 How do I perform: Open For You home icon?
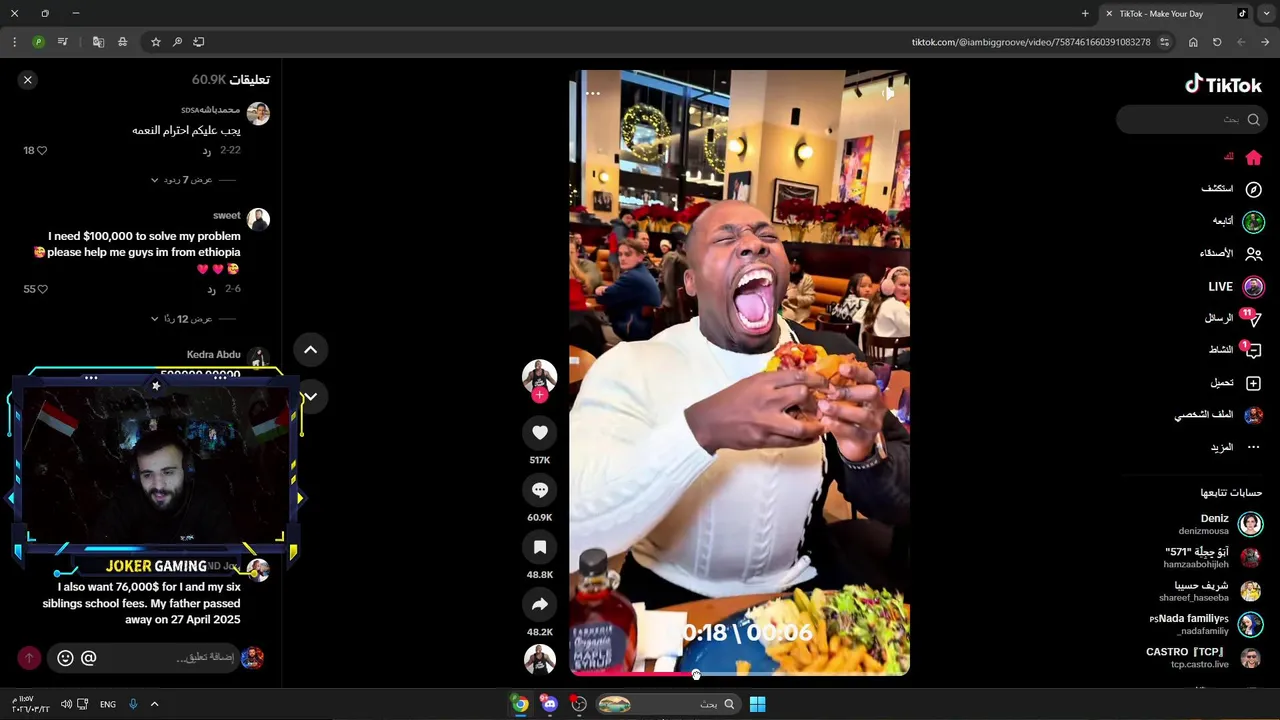click(x=1253, y=157)
